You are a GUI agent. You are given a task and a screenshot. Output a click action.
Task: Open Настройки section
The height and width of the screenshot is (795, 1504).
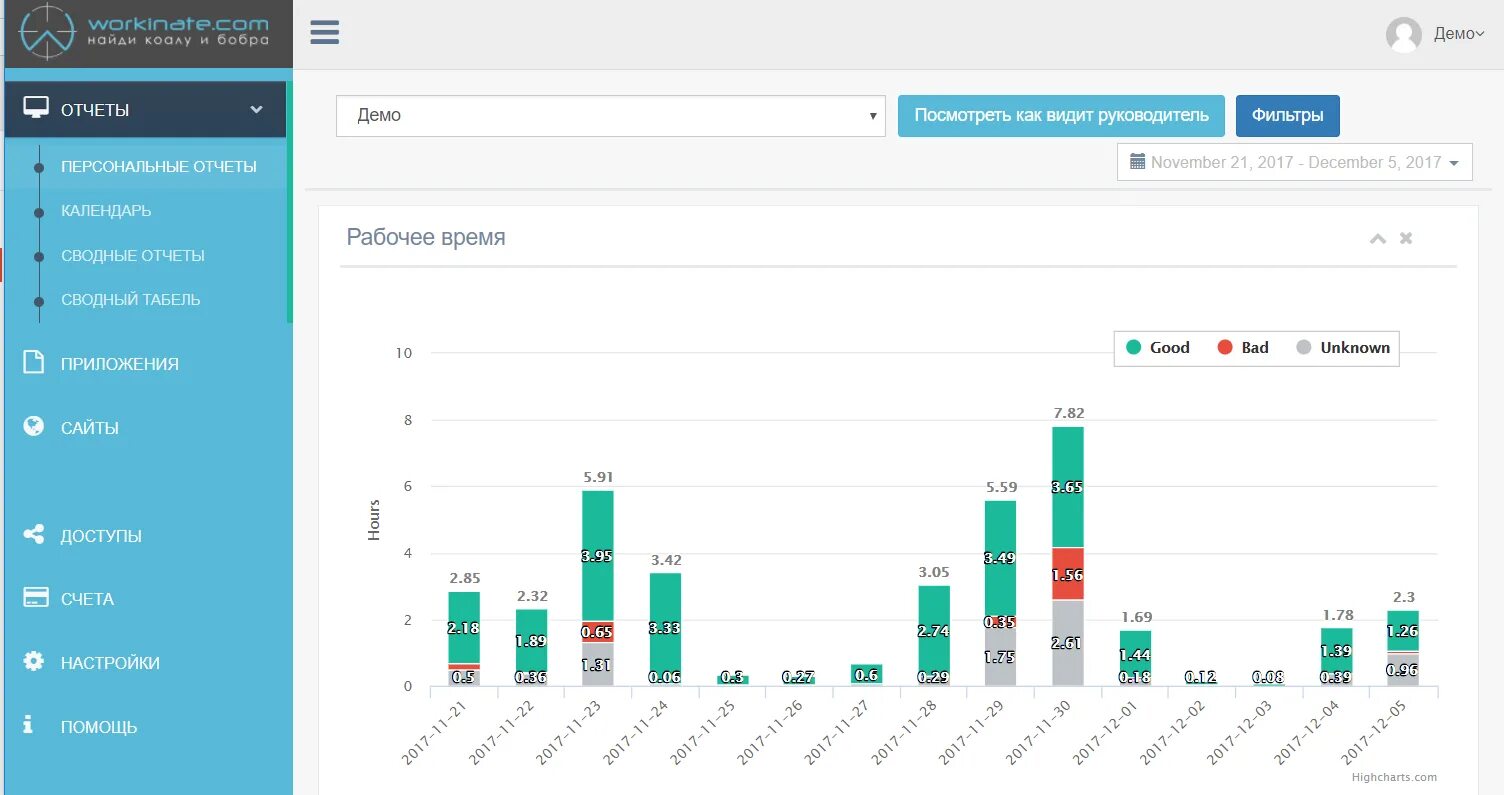click(x=110, y=663)
